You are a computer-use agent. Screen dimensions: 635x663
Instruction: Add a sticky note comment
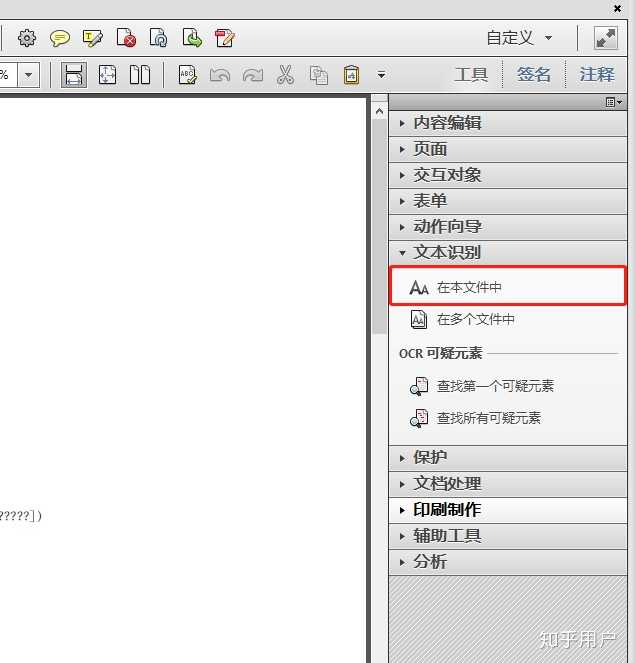click(60, 38)
